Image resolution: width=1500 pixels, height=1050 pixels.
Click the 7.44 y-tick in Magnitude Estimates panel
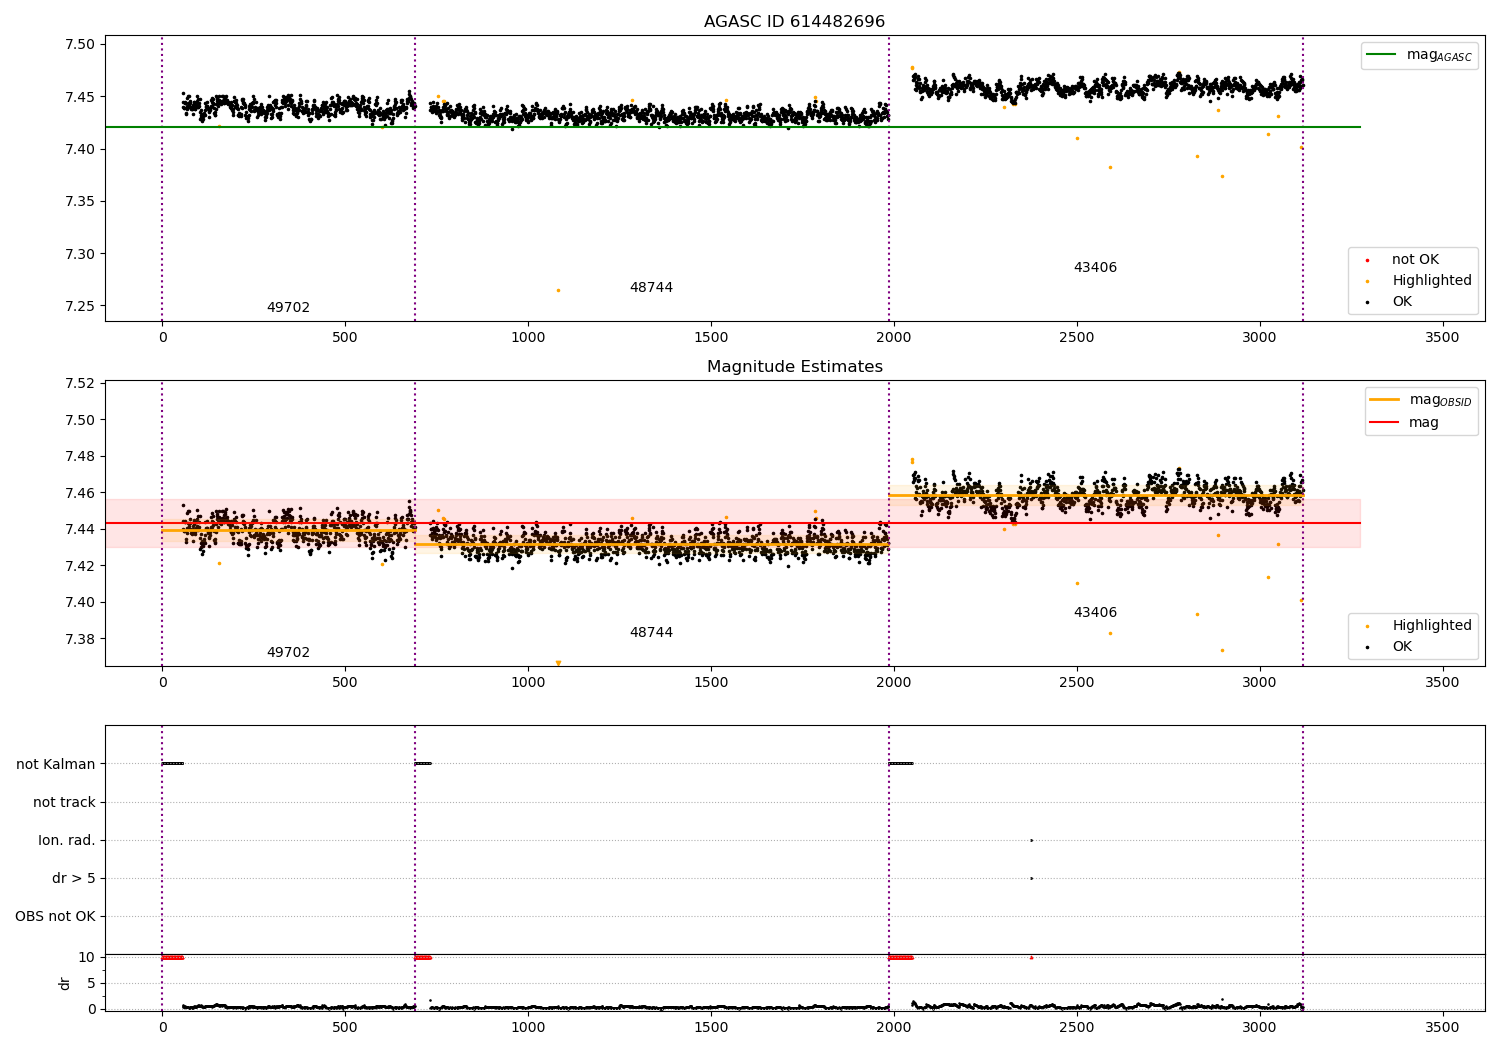point(78,530)
